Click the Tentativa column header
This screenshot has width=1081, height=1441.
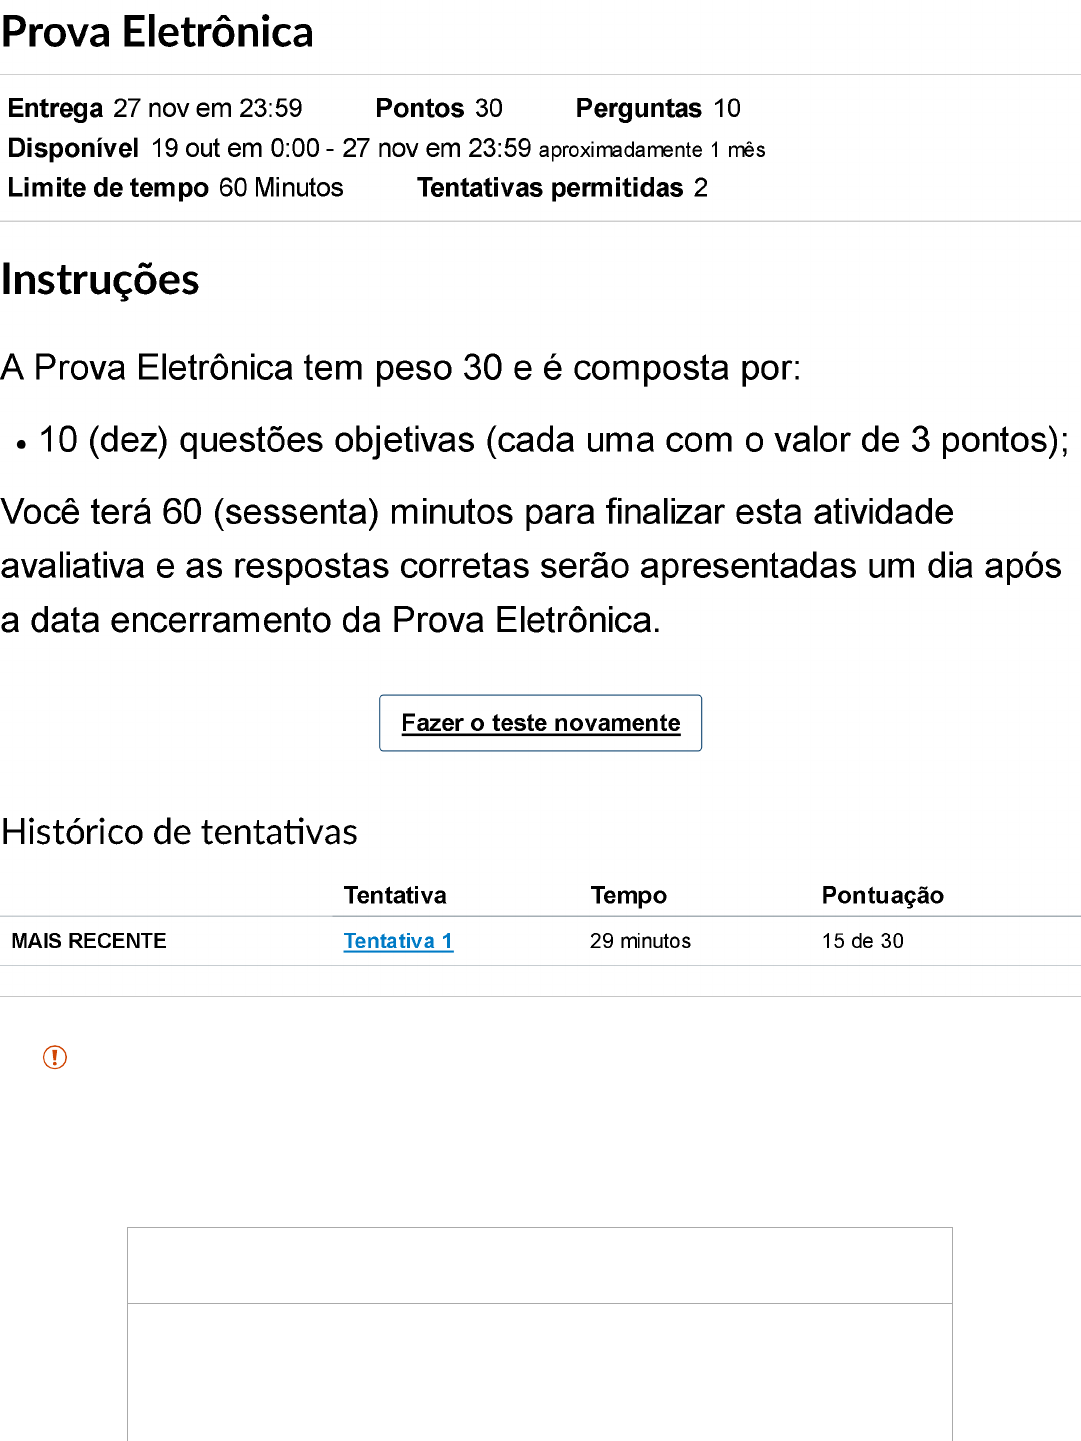[x=395, y=895]
